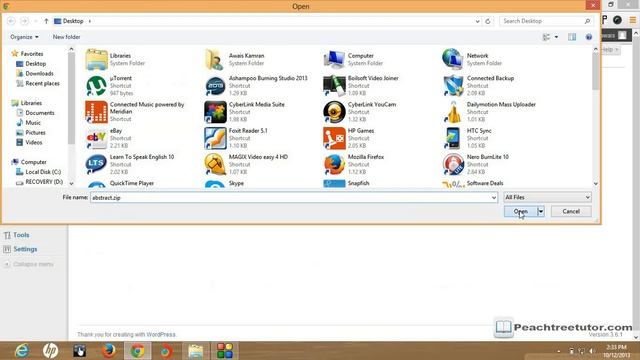Click the Open button

[521, 211]
